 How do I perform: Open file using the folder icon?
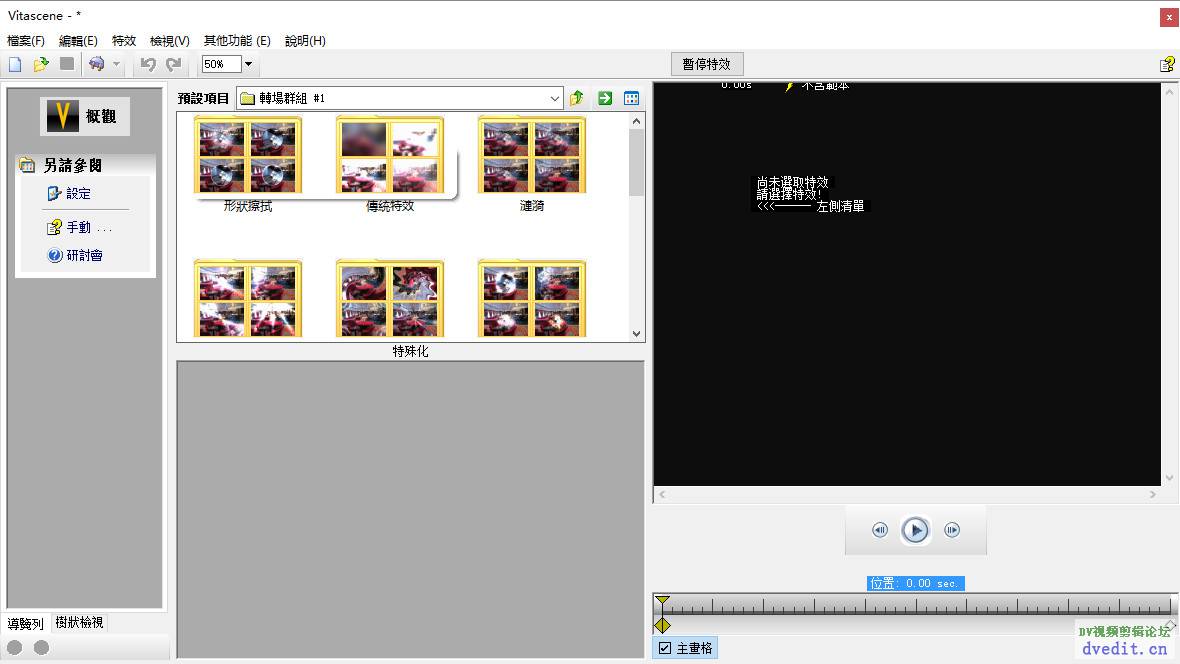(x=41, y=64)
